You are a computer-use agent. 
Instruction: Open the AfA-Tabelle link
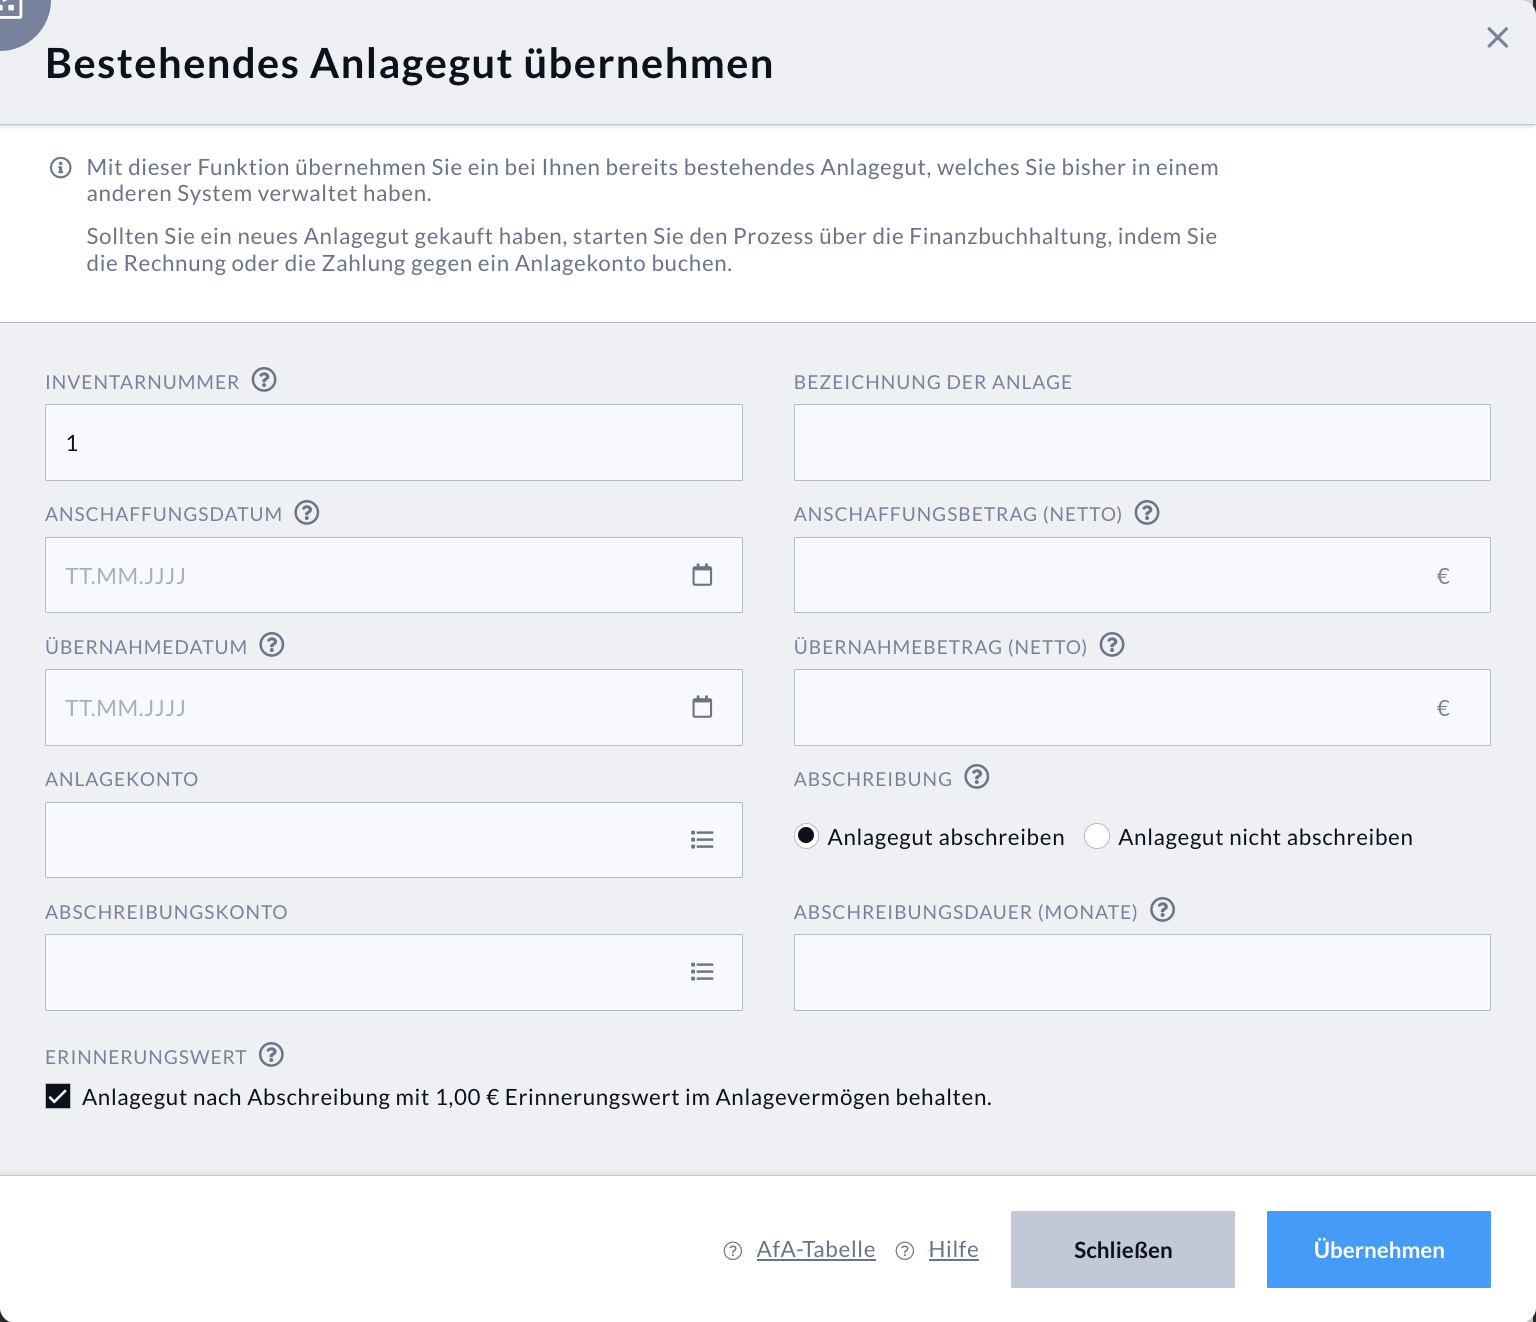(816, 1249)
